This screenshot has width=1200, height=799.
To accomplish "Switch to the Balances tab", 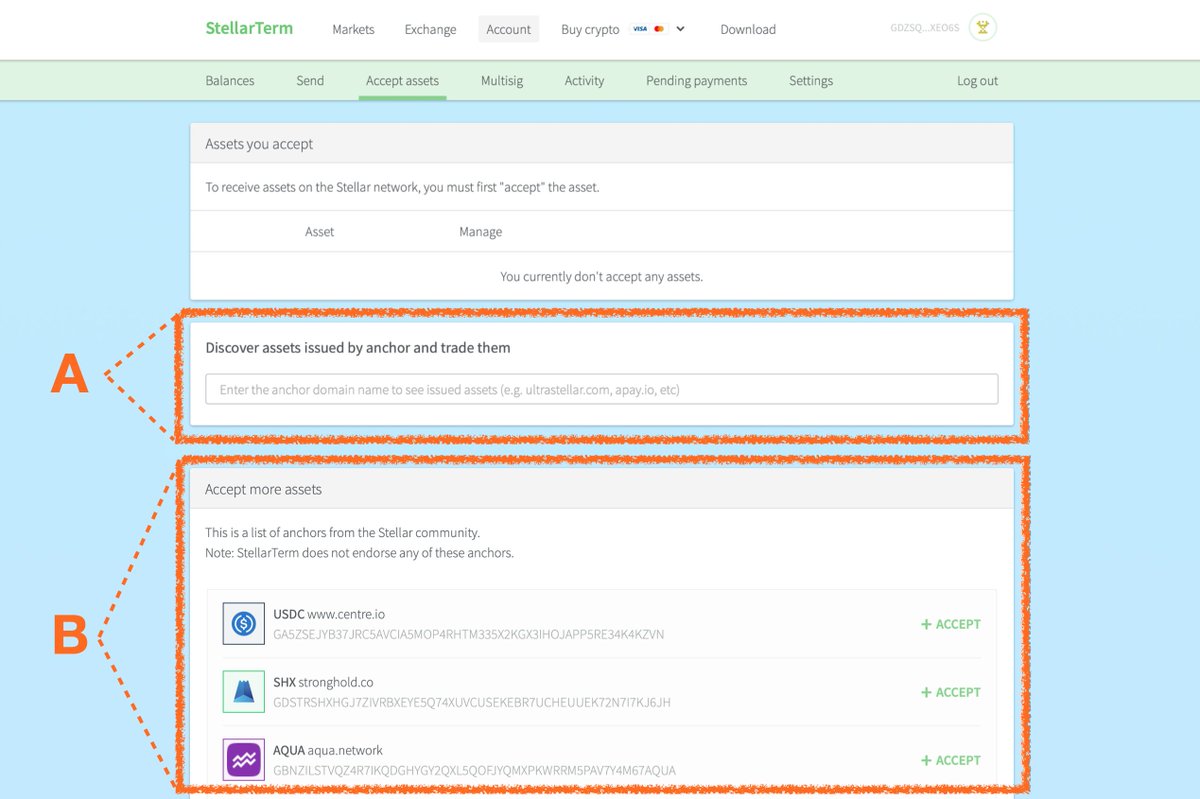I will point(230,81).
